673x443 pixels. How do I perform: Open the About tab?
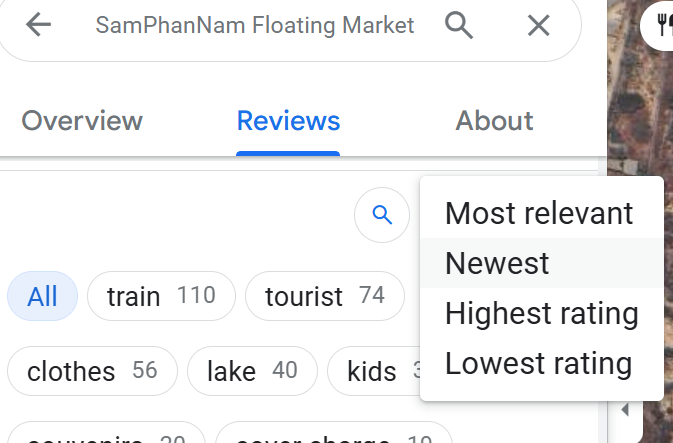[494, 121]
